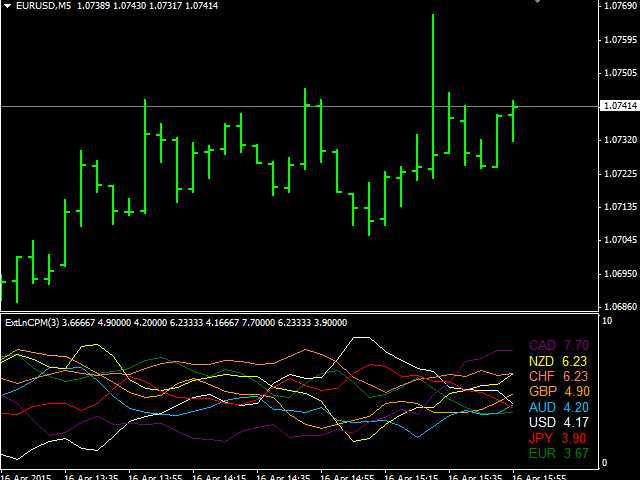Image resolution: width=640 pixels, height=480 pixels.
Task: Click the horizontal bid price line
Action: click(x=250, y=106)
